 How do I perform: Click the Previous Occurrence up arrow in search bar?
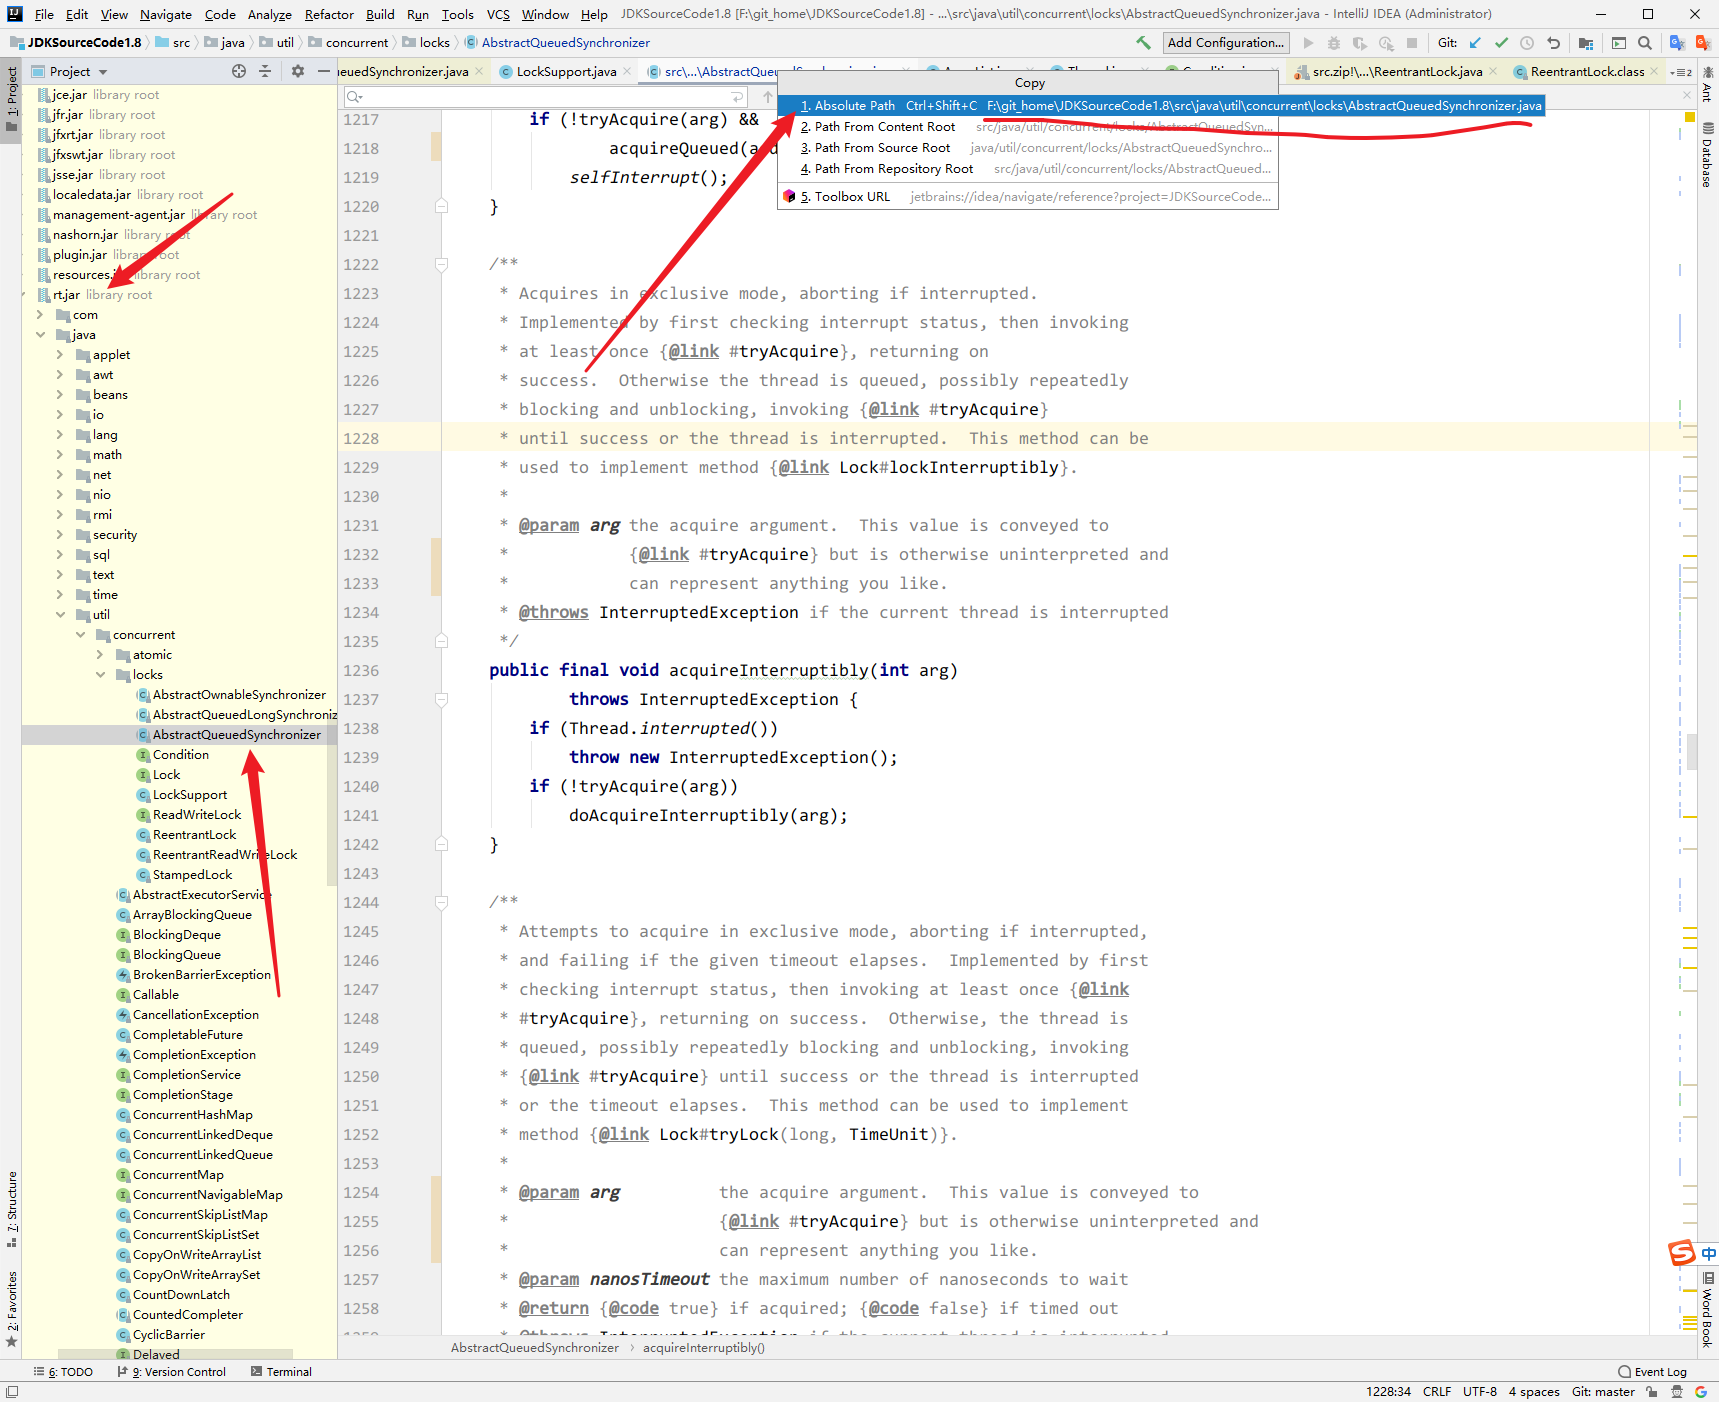pos(767,97)
